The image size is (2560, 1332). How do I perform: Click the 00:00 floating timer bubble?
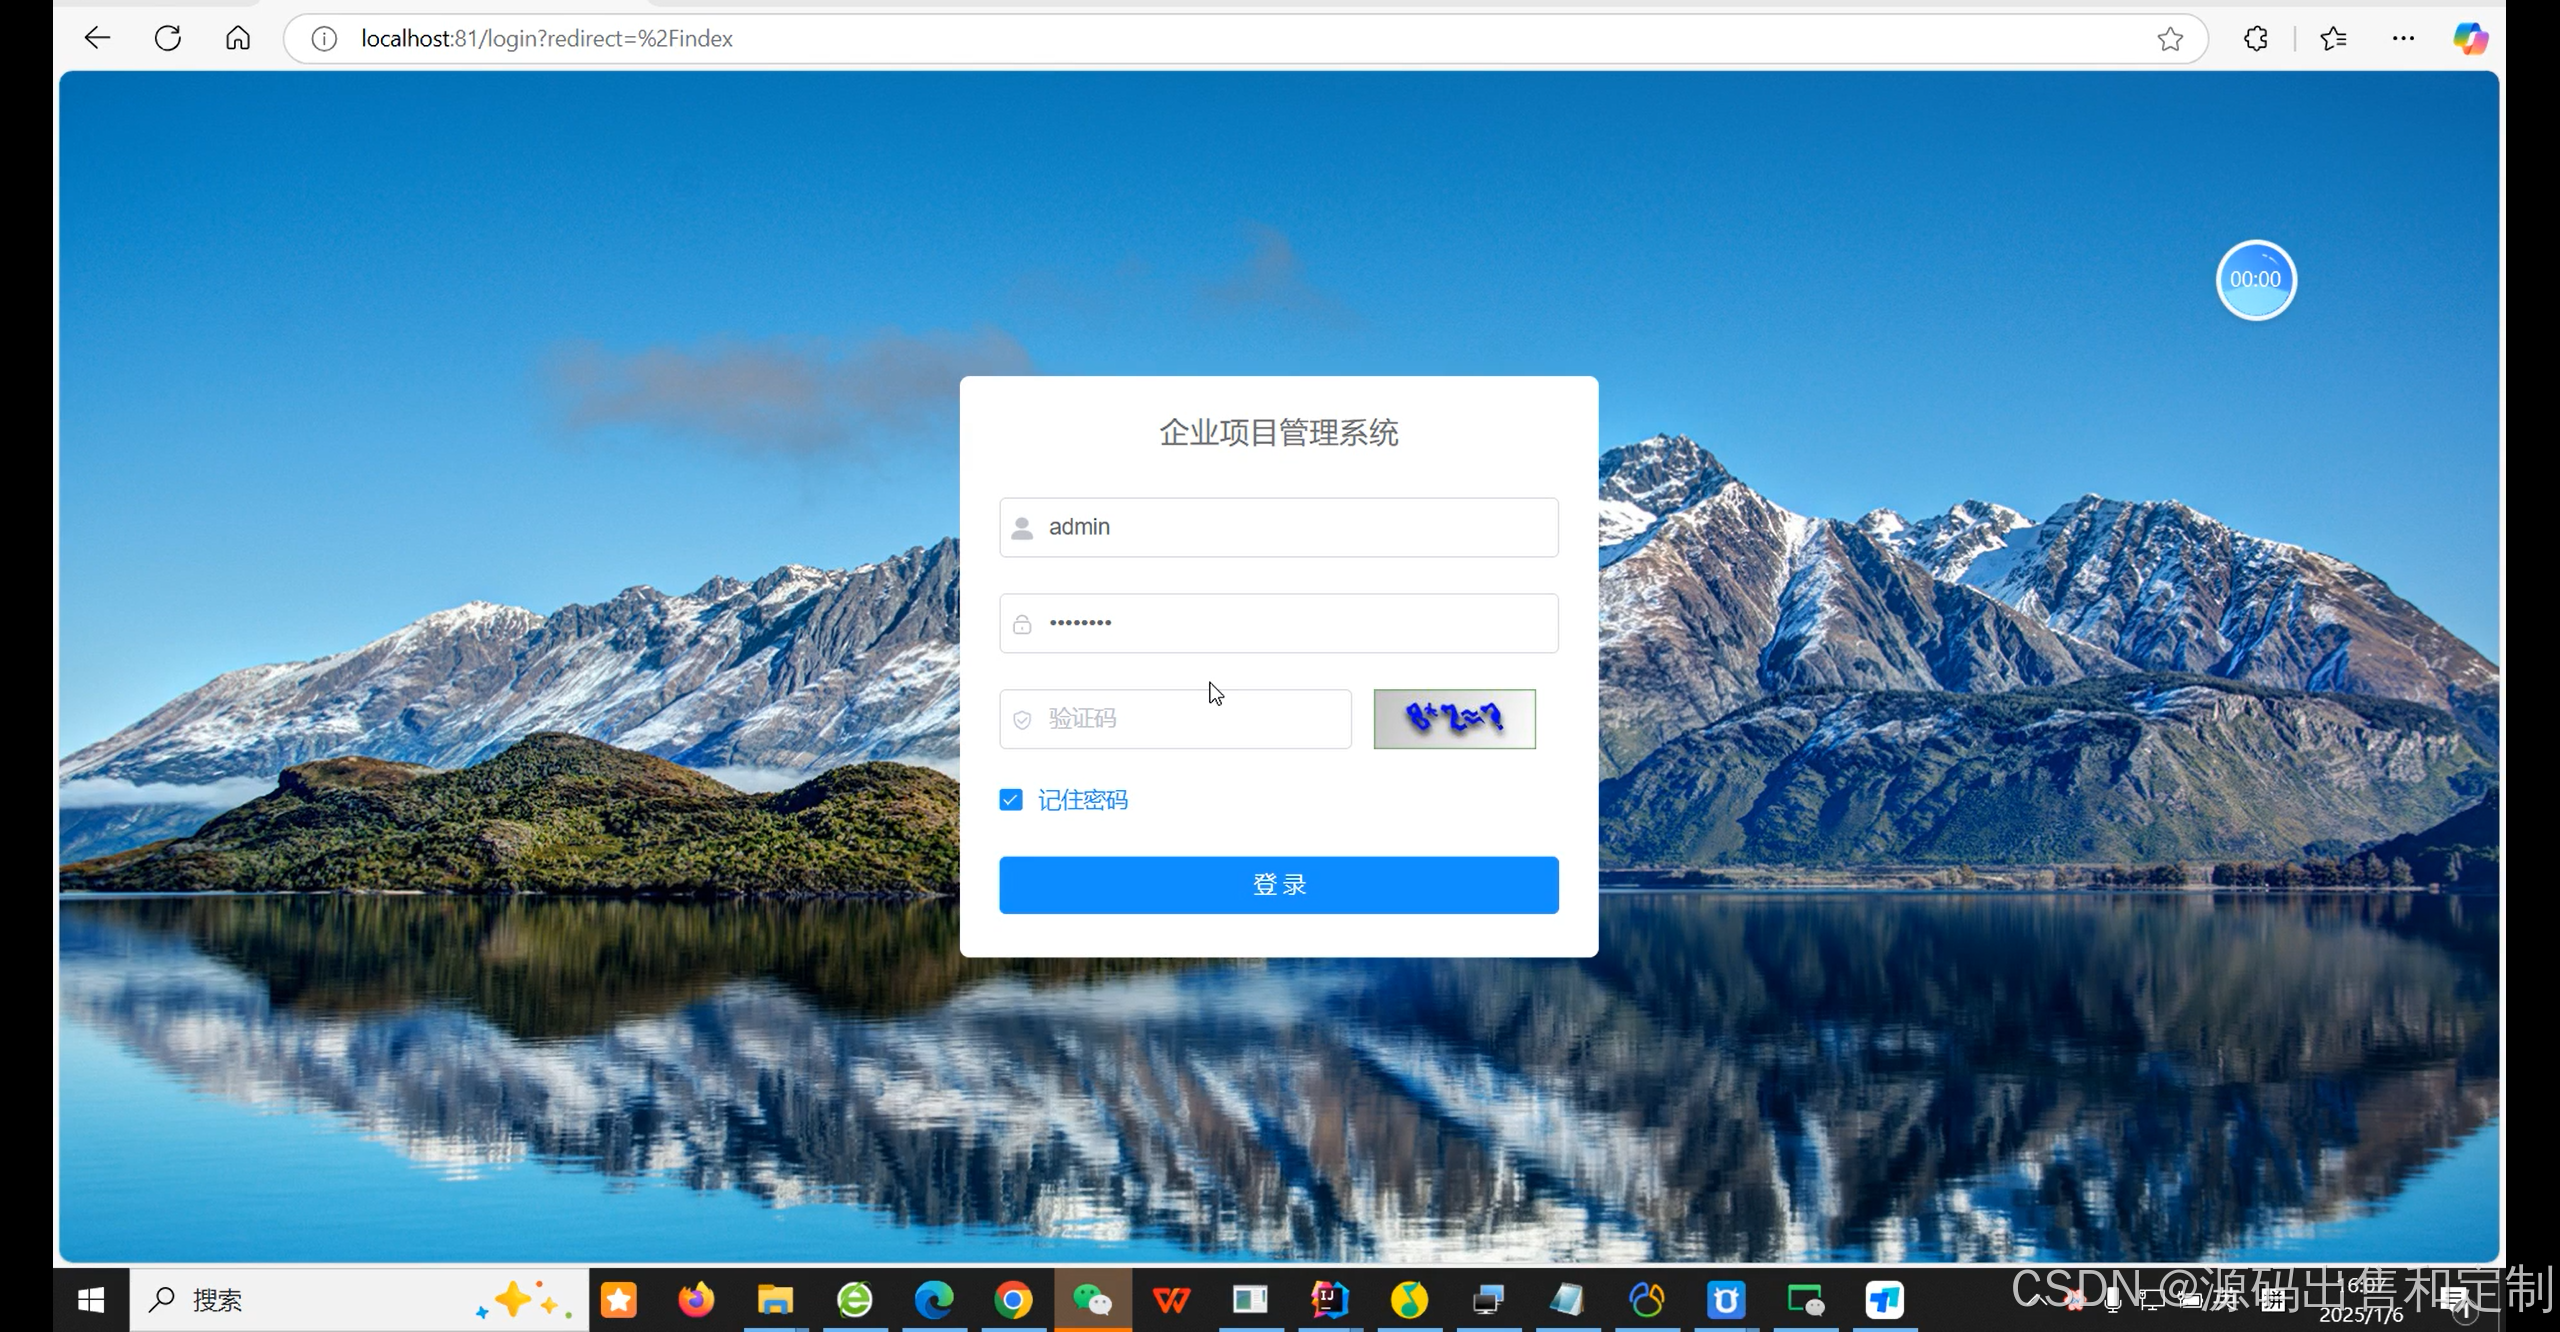(x=2255, y=280)
